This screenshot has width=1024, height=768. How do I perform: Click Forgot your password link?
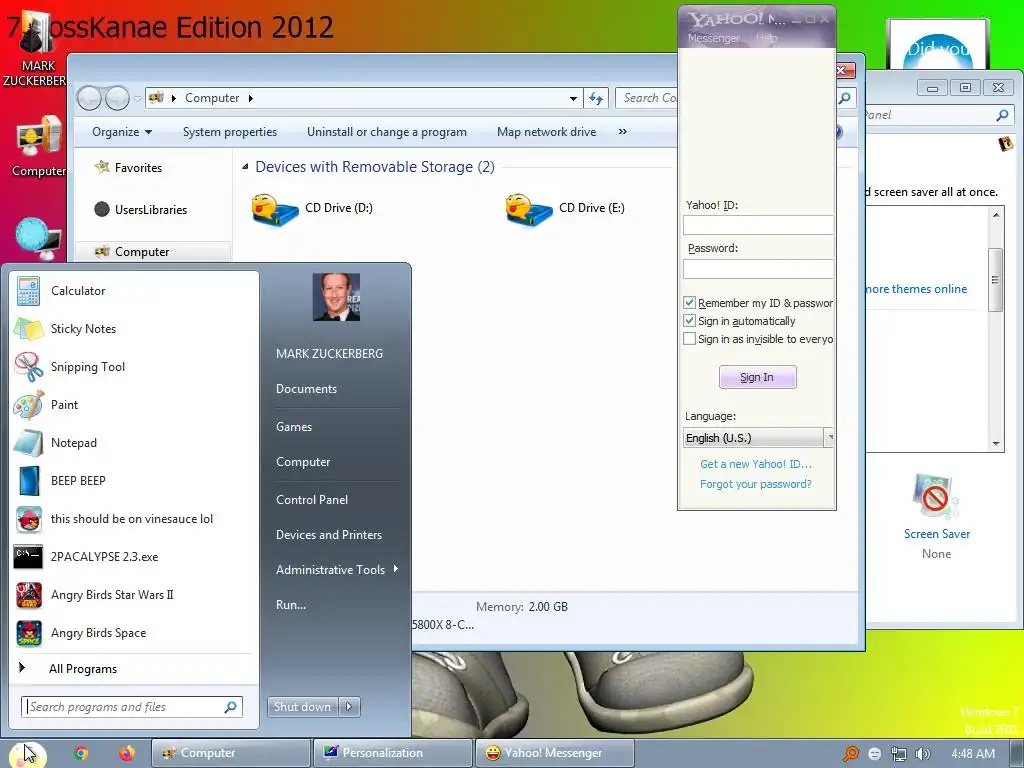click(756, 485)
